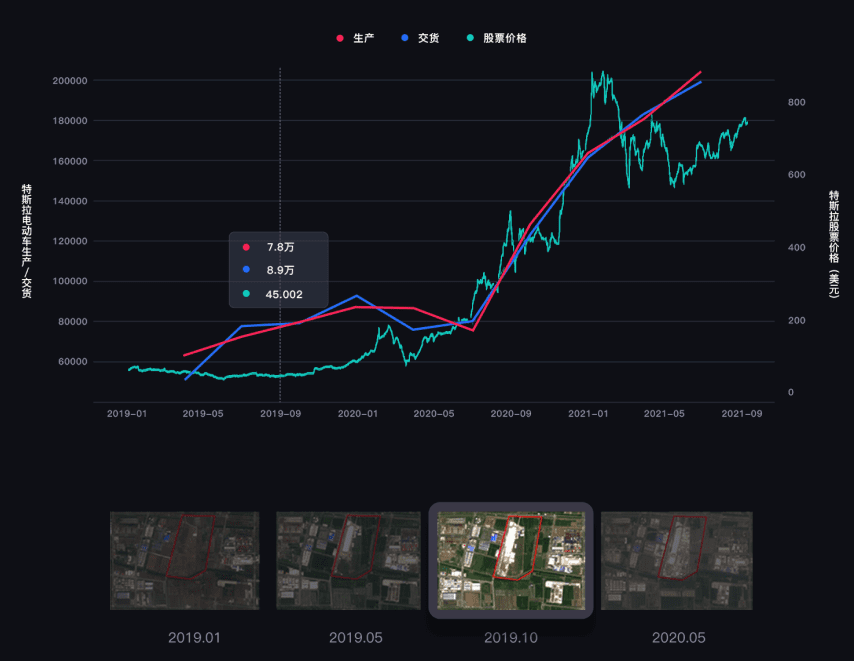854x661 pixels.
Task: Hide the 生产 series via its legend label
Action: tap(363, 38)
